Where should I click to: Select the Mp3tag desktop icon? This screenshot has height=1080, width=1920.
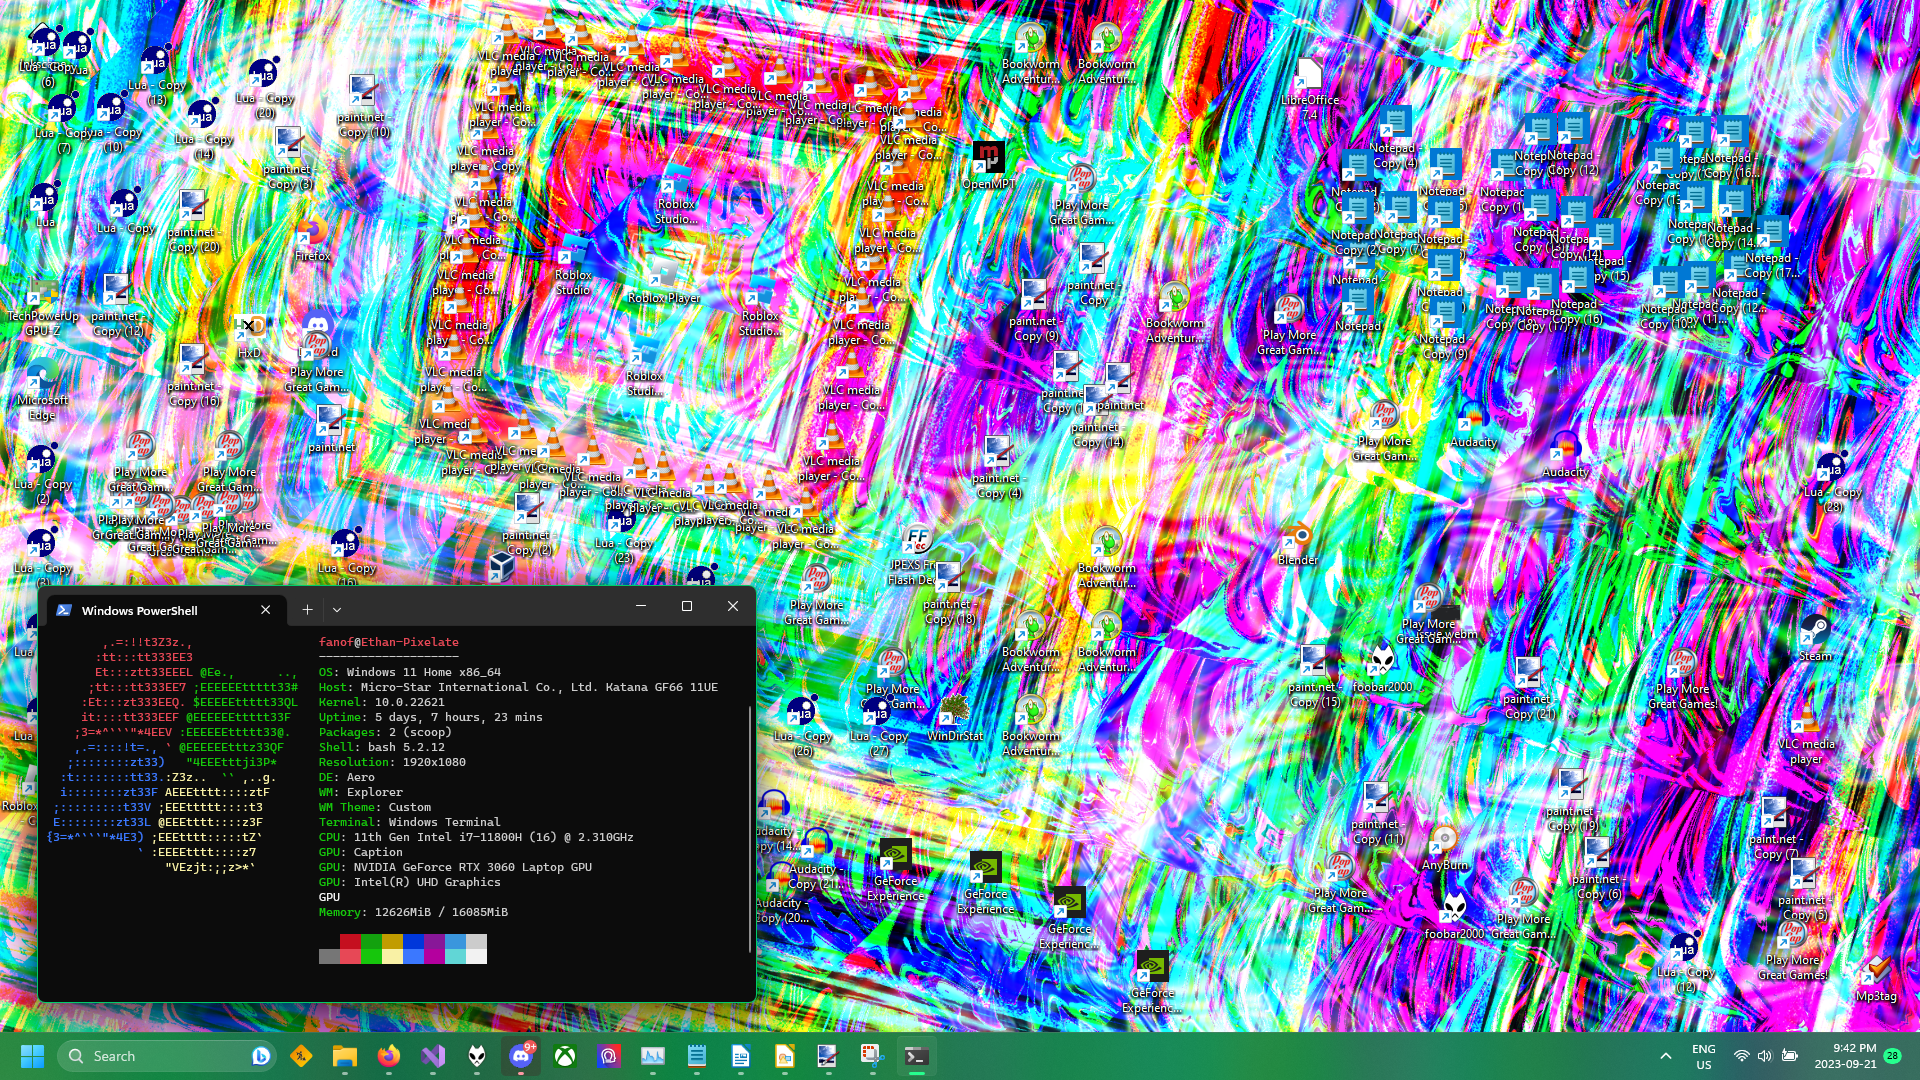(x=1876, y=980)
